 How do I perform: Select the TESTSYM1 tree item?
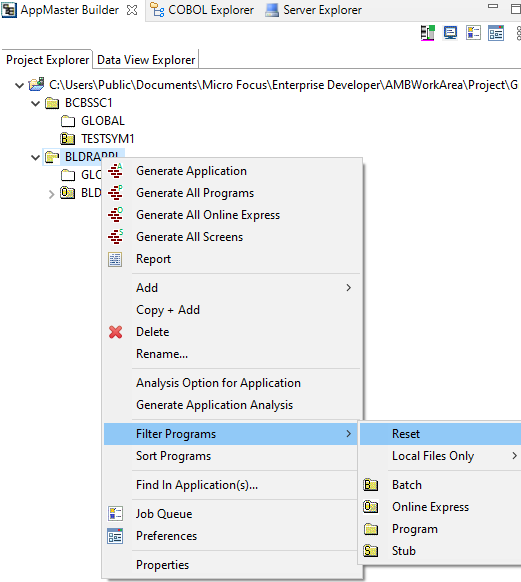tap(107, 139)
